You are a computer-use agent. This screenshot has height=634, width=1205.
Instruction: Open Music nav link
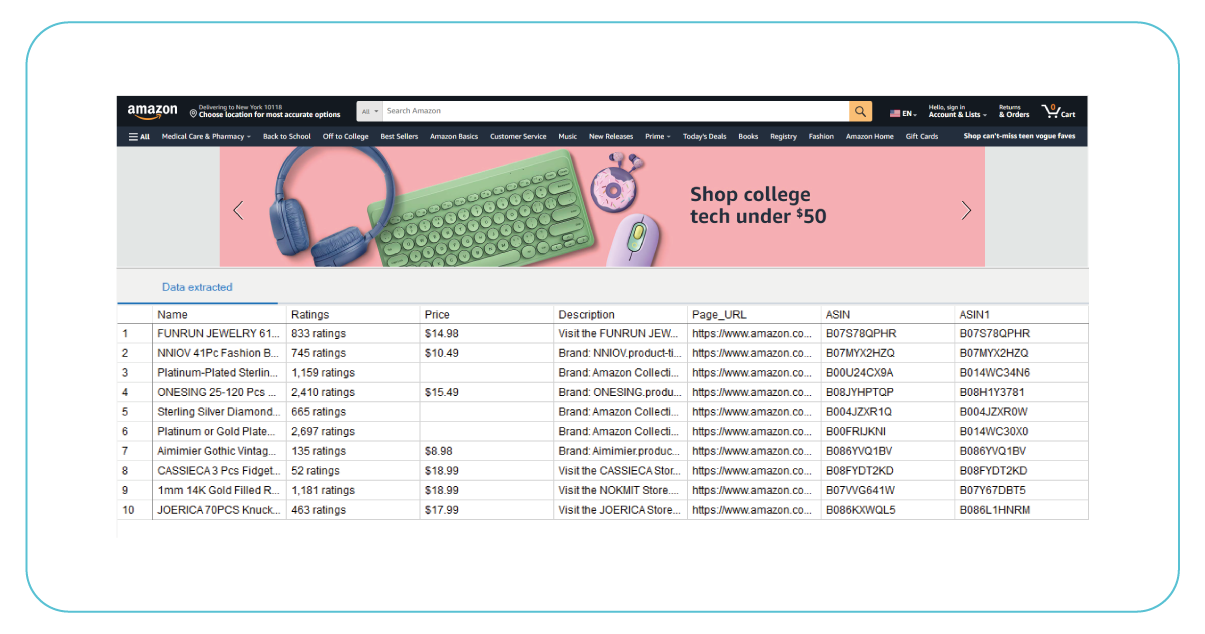click(x=568, y=136)
